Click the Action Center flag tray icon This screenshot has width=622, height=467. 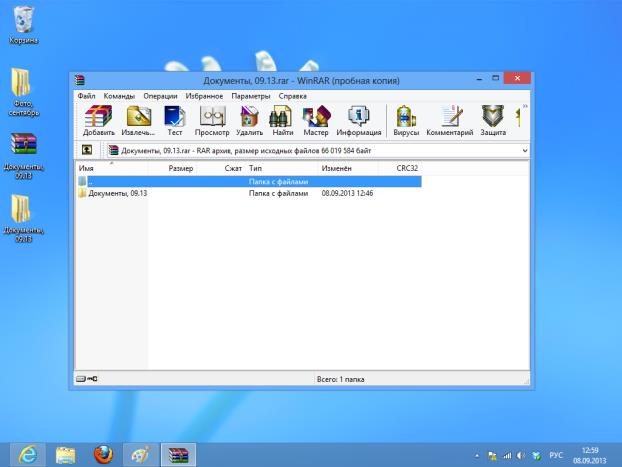tap(492, 455)
